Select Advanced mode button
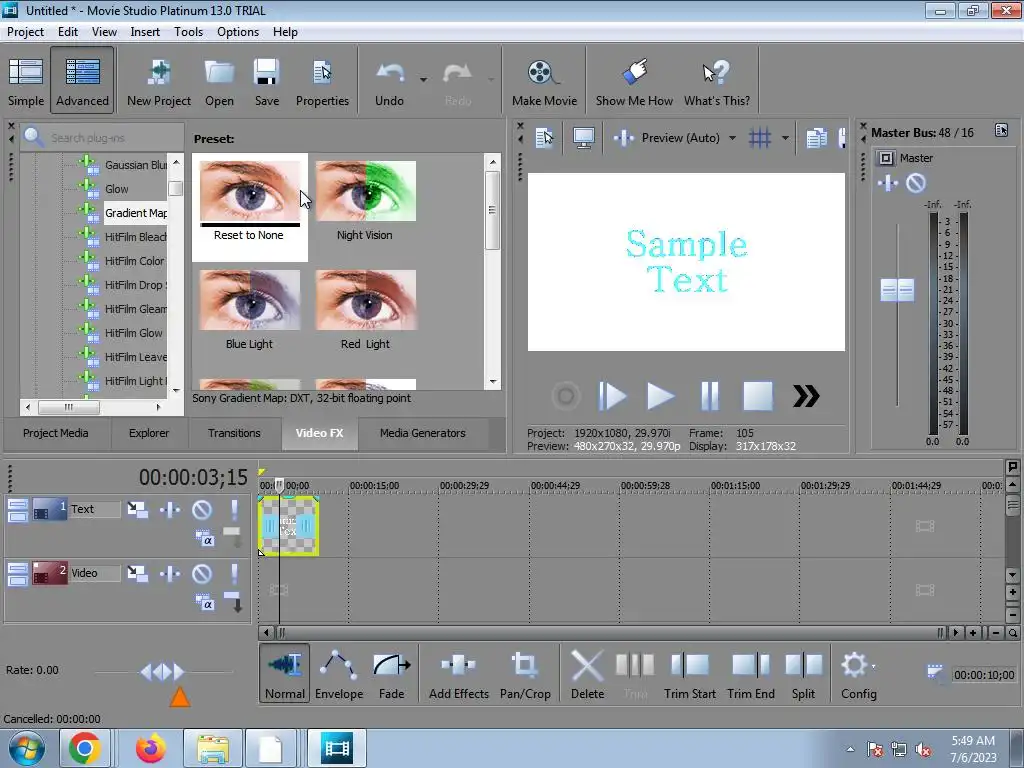The image size is (1024, 768). point(82,82)
